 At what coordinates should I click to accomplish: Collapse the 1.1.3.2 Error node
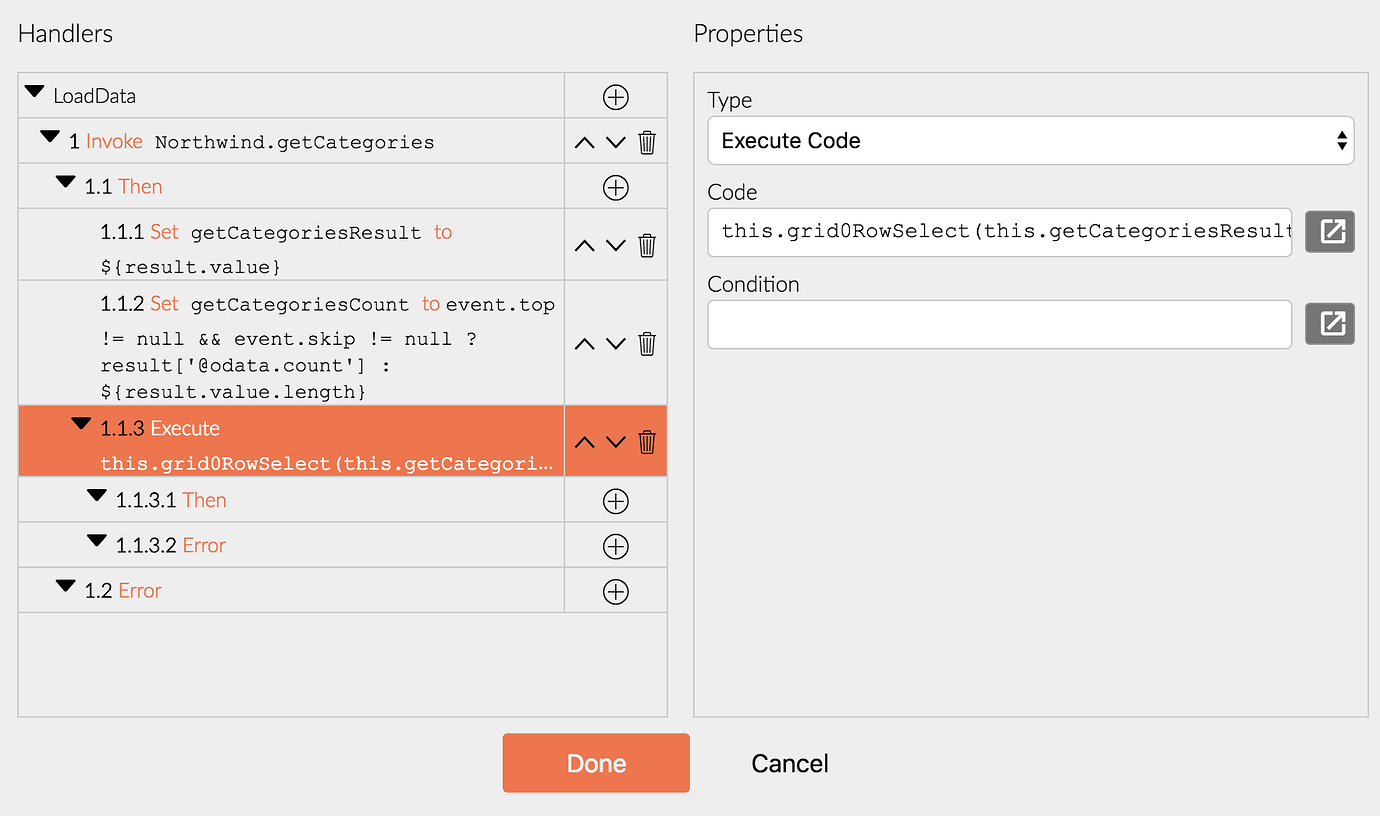point(97,541)
